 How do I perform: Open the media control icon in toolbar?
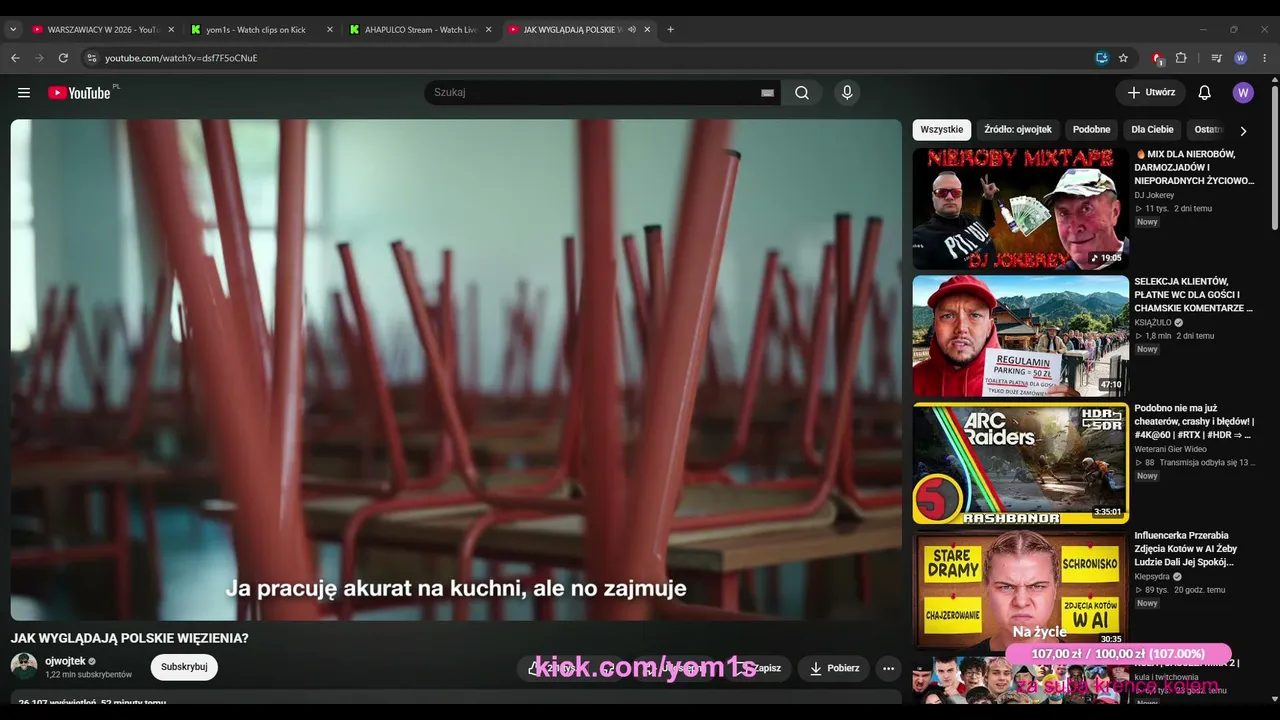[x=1216, y=58]
